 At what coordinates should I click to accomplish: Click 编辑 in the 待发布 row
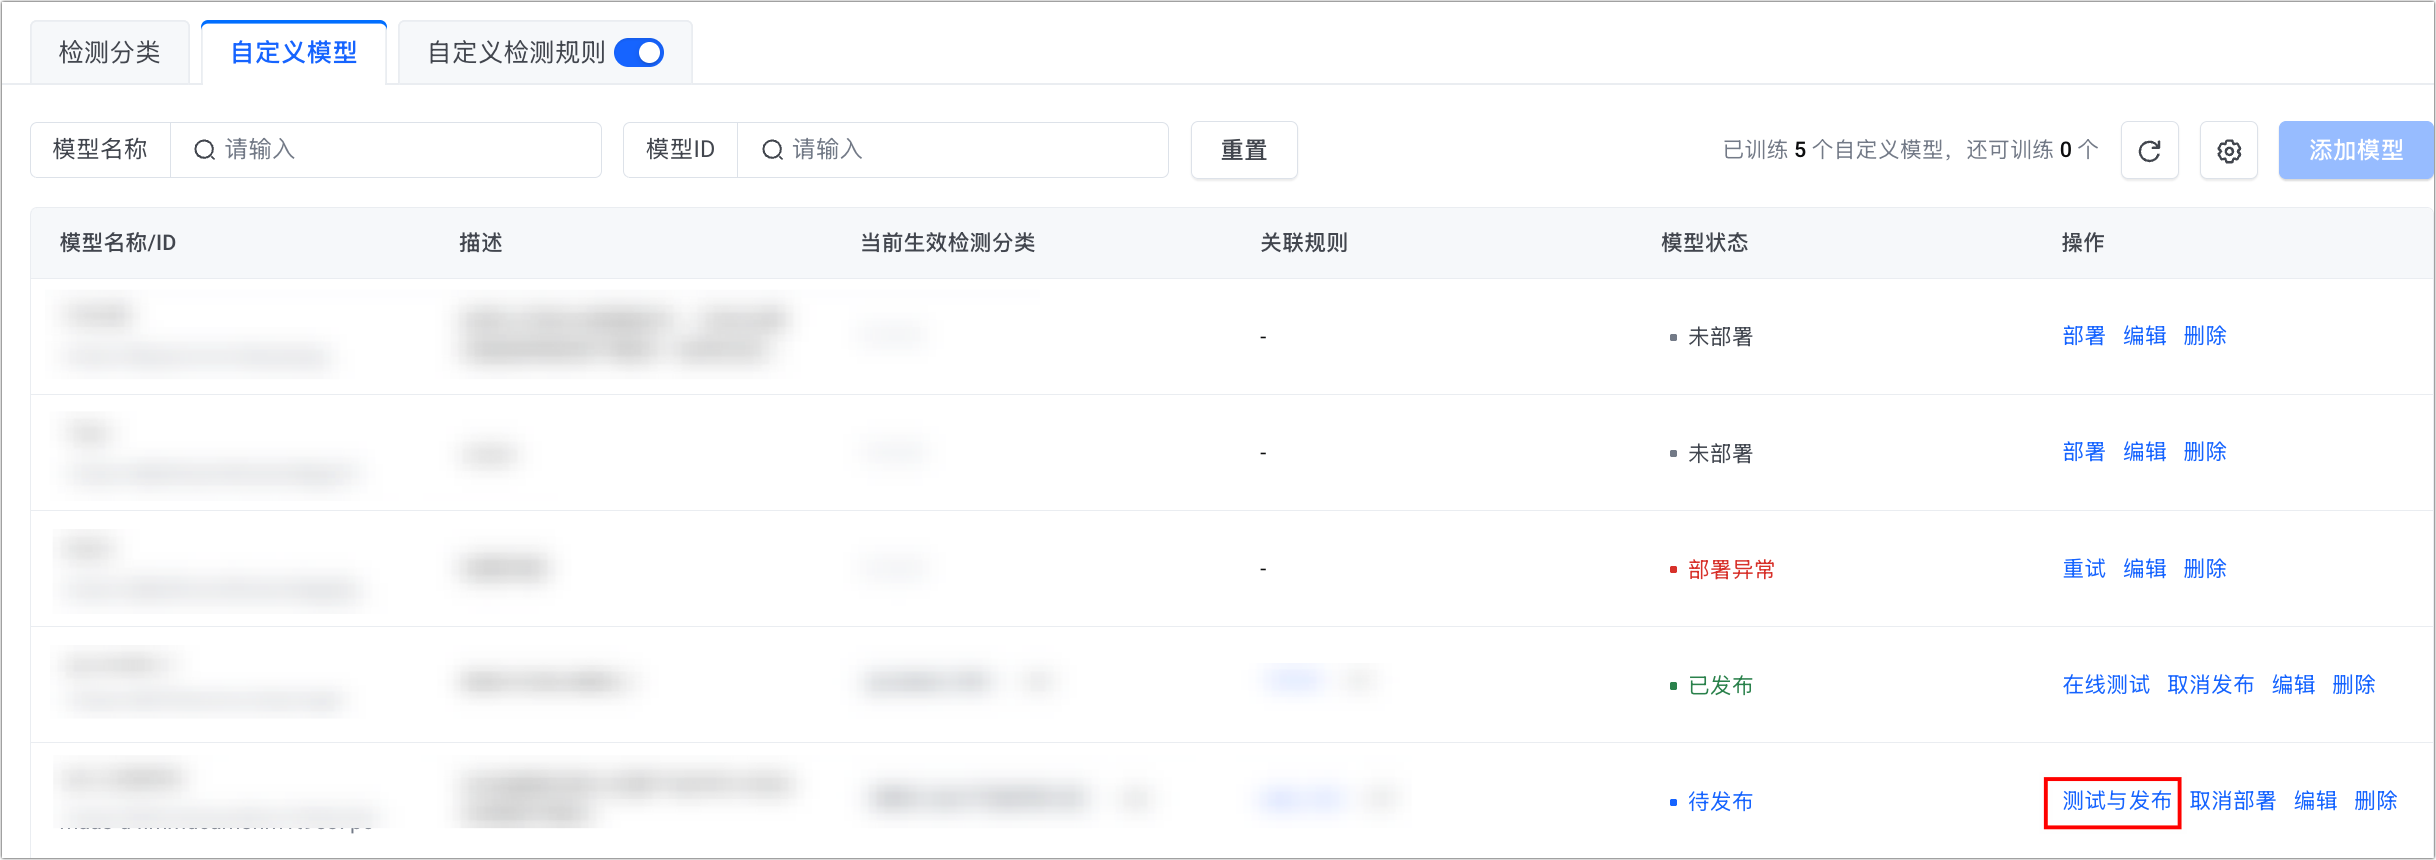tap(2315, 801)
